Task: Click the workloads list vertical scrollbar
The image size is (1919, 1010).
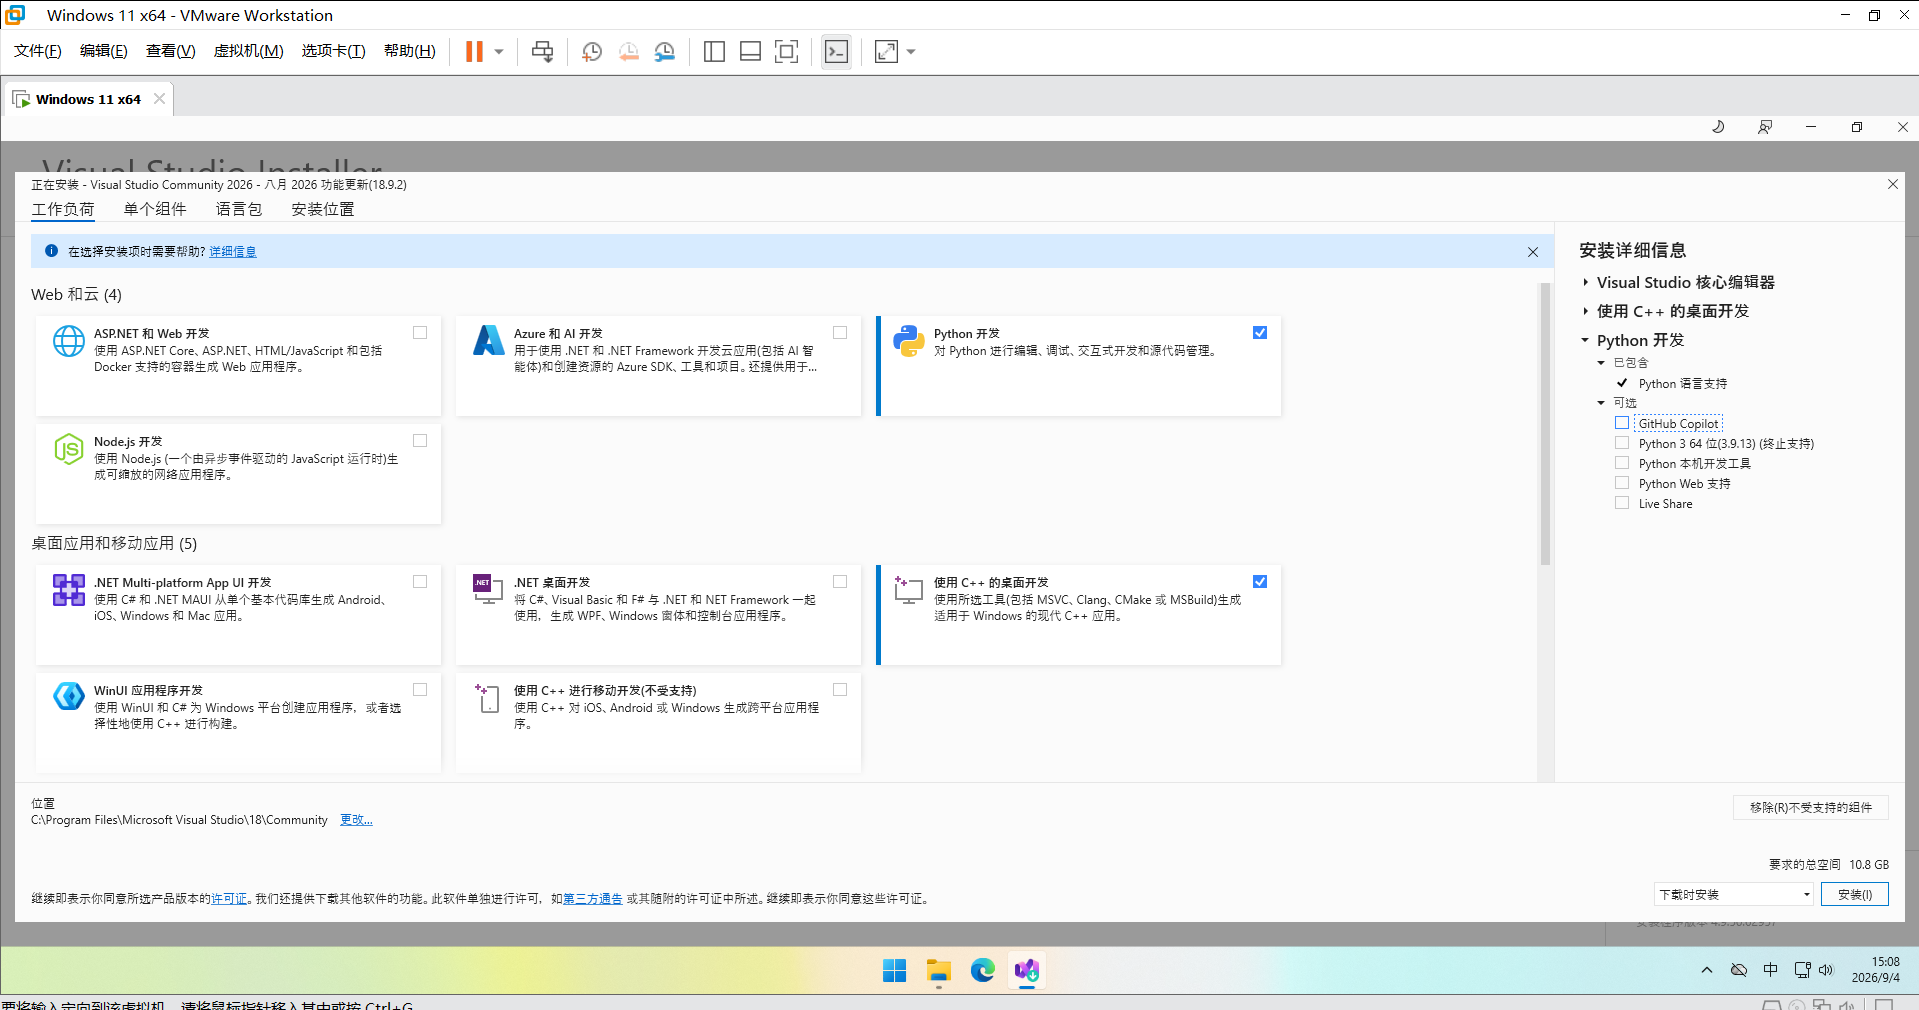Action: [x=1545, y=425]
